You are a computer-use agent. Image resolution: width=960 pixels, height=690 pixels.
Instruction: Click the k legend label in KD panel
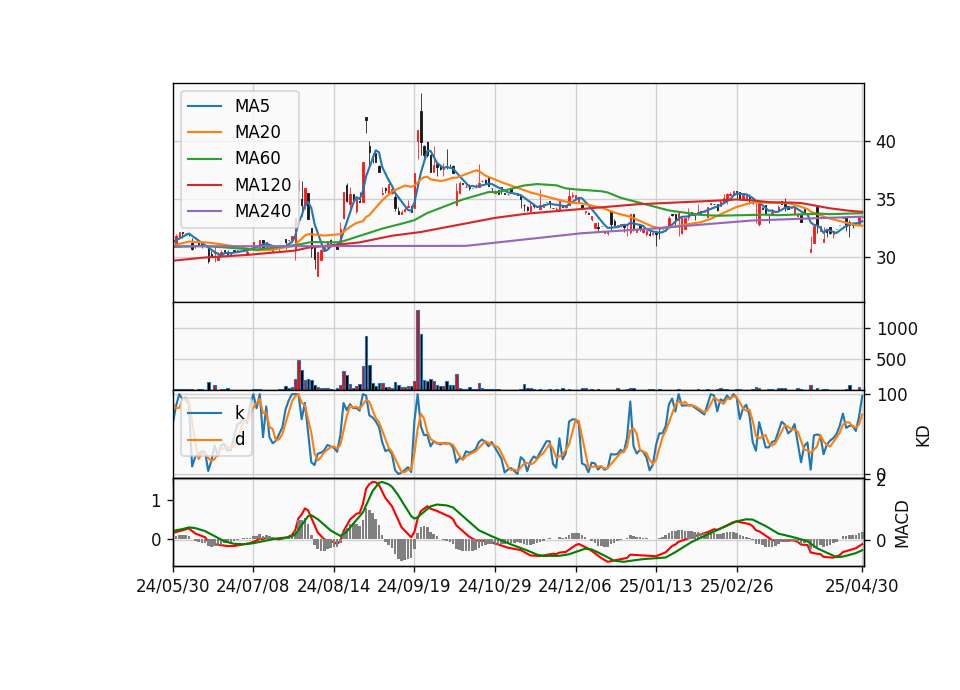[x=239, y=413]
